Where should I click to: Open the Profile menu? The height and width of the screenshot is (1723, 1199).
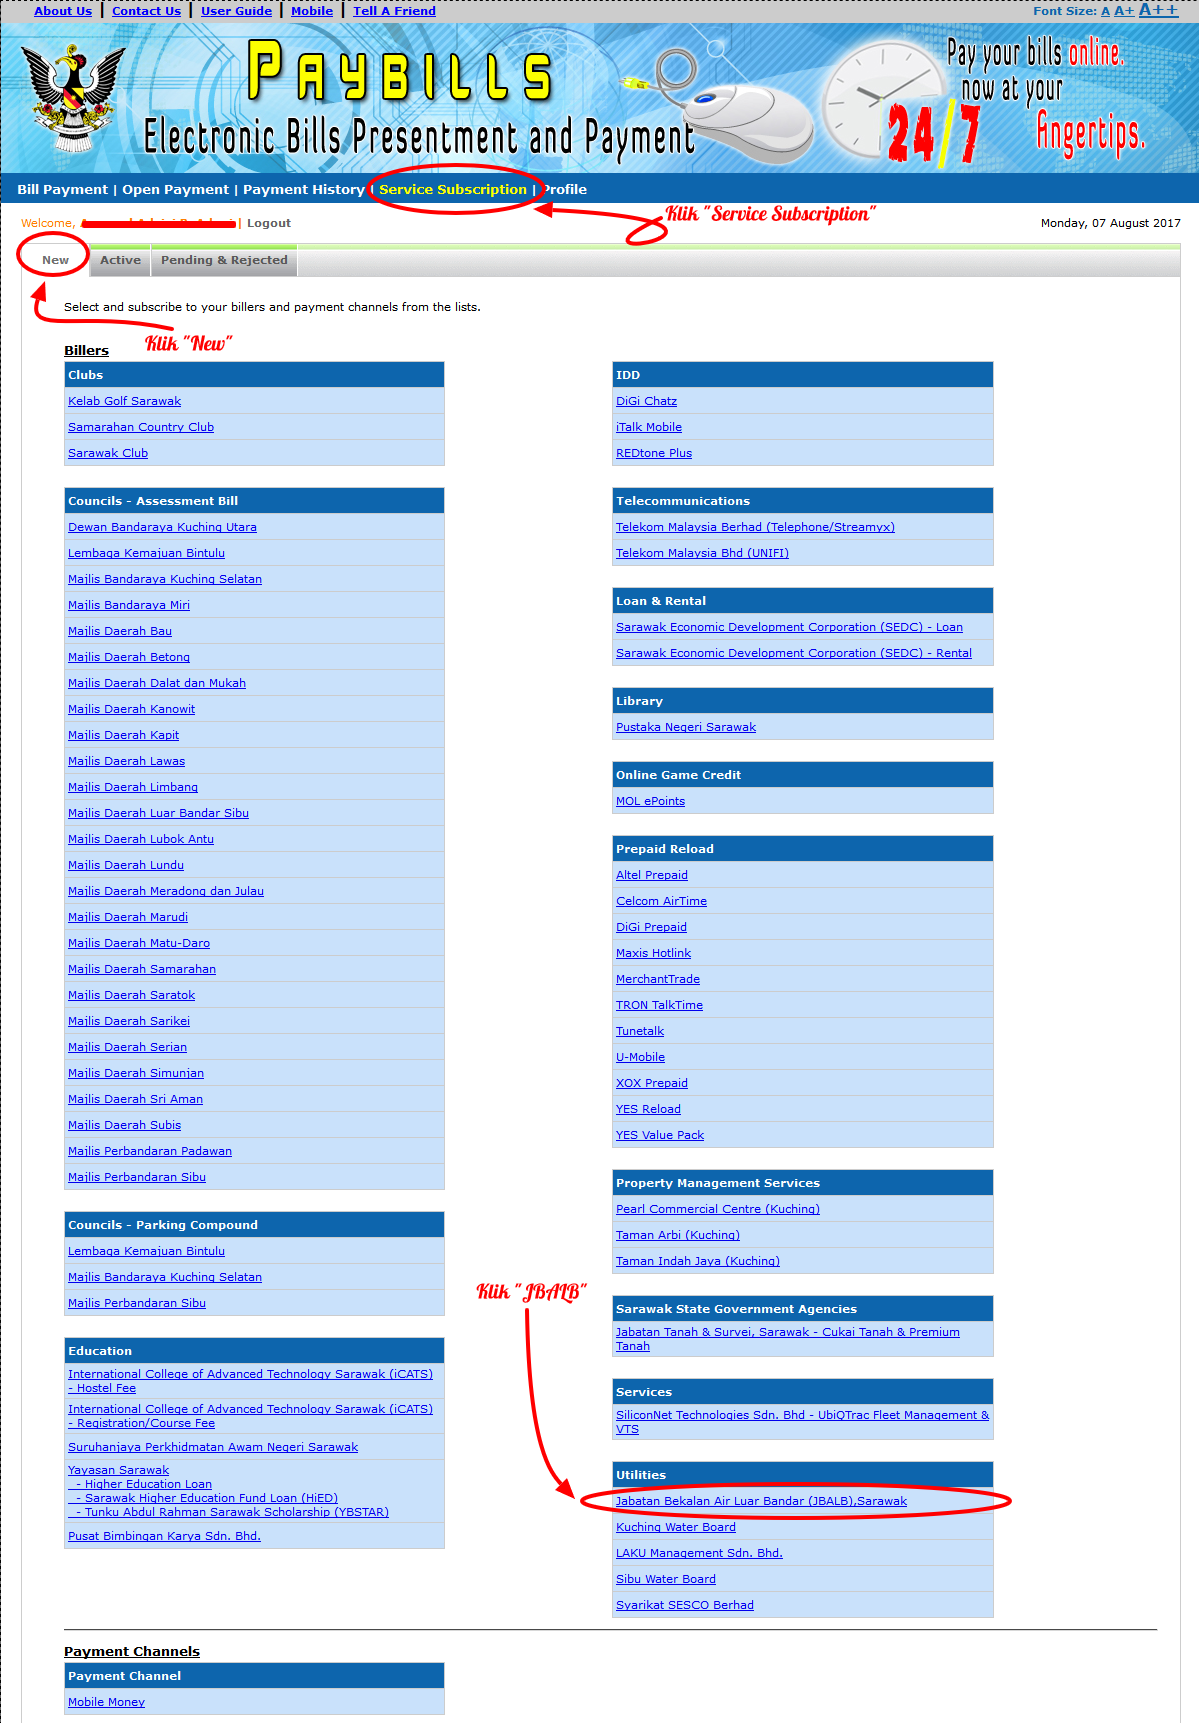(x=565, y=189)
